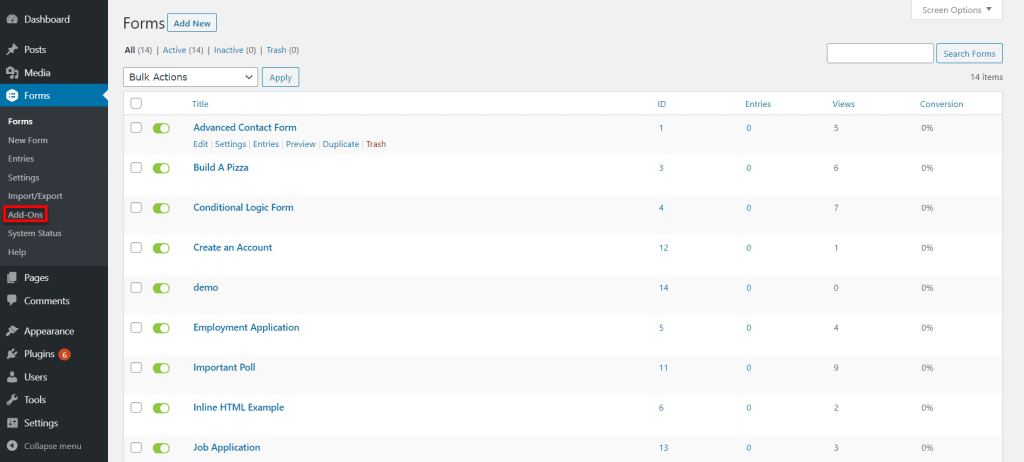Disable the Build A Pizza form toggle
Image resolution: width=1024 pixels, height=462 pixels.
click(x=161, y=168)
